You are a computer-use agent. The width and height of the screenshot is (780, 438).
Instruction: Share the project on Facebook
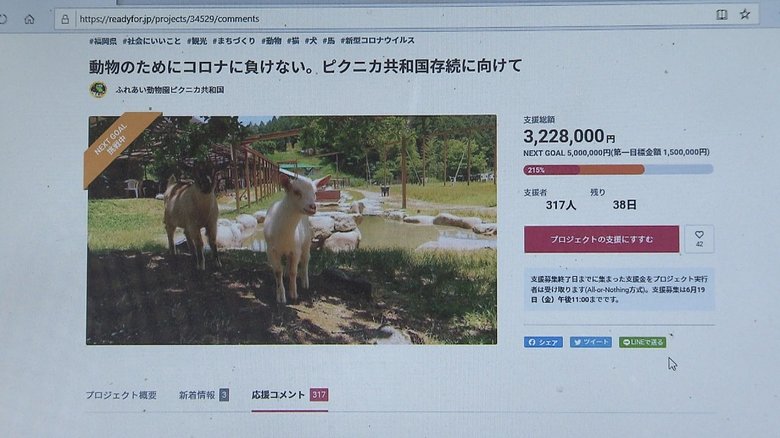[543, 342]
